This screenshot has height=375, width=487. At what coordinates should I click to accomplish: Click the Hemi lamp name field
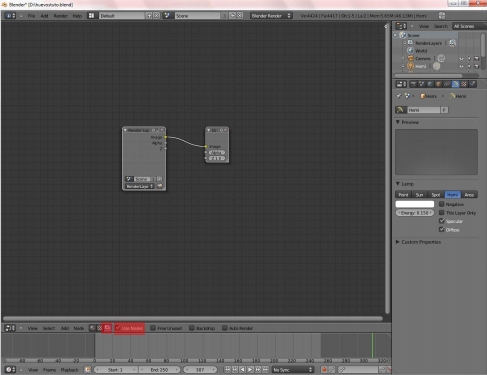[x=423, y=110]
